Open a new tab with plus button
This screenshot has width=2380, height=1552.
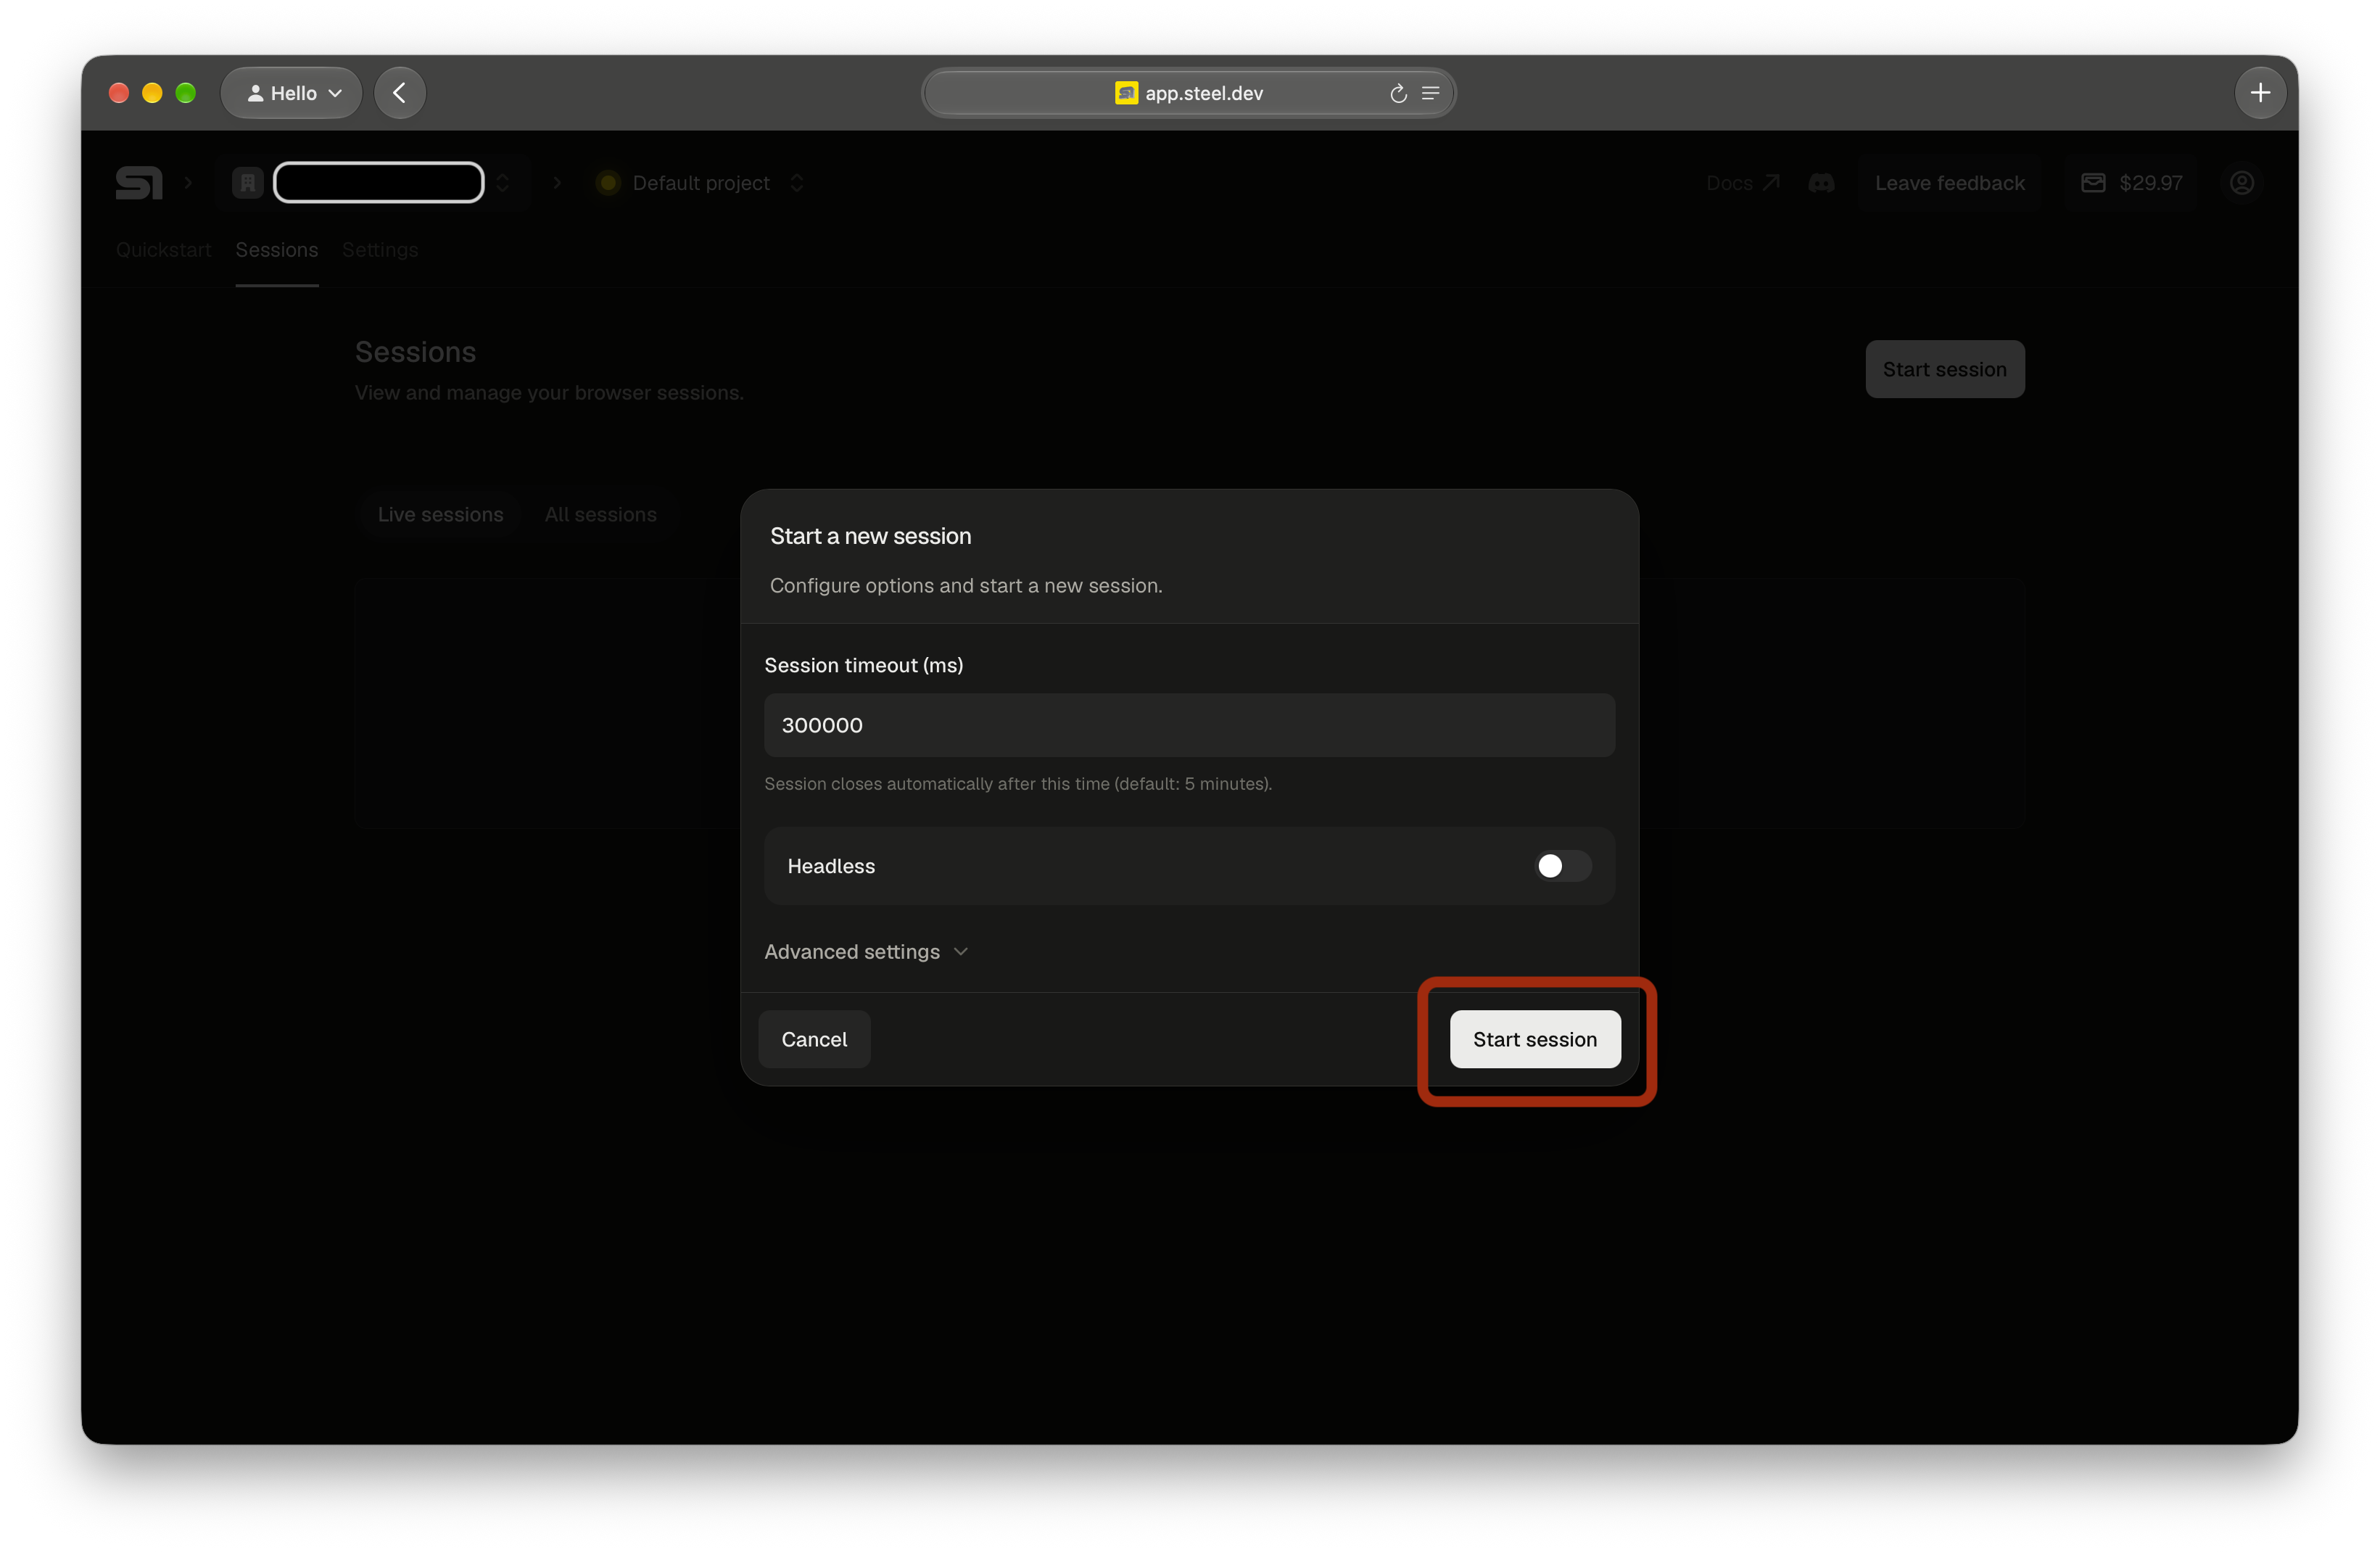2260,93
